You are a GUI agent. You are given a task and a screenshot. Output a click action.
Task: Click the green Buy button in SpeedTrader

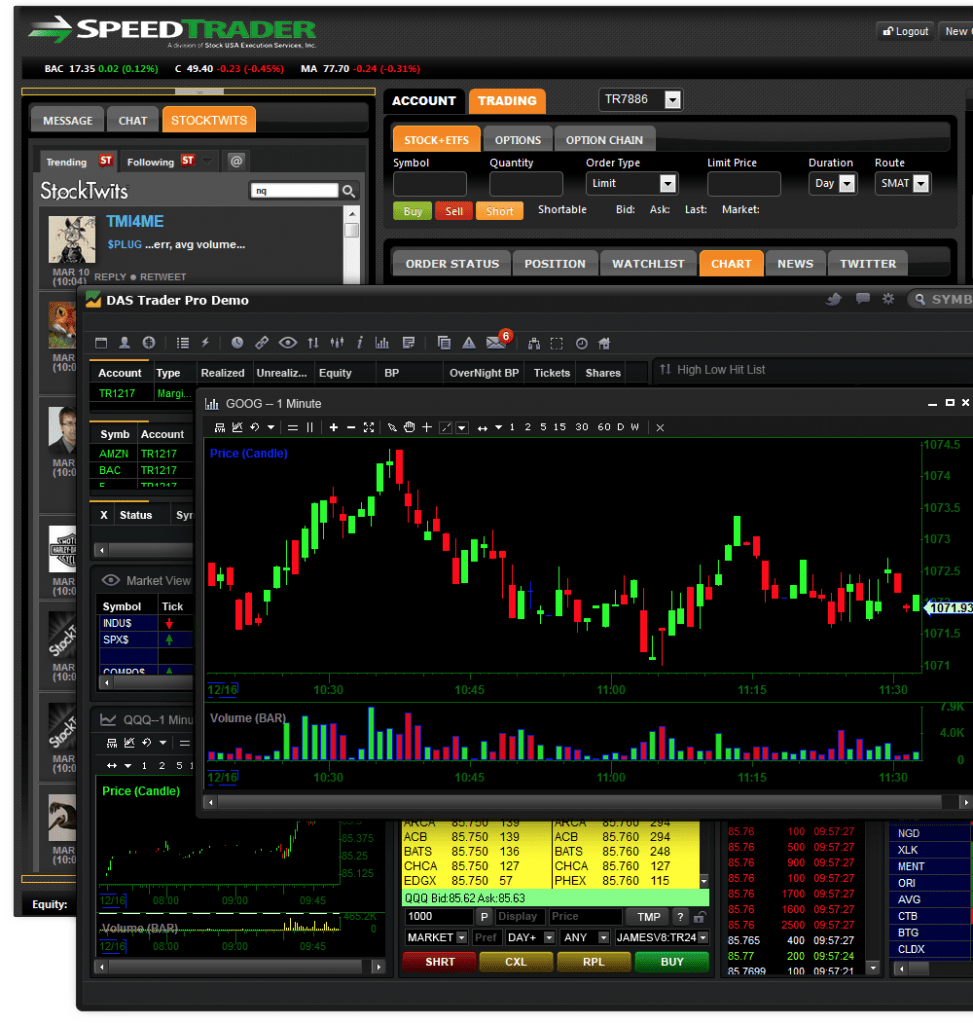point(412,211)
